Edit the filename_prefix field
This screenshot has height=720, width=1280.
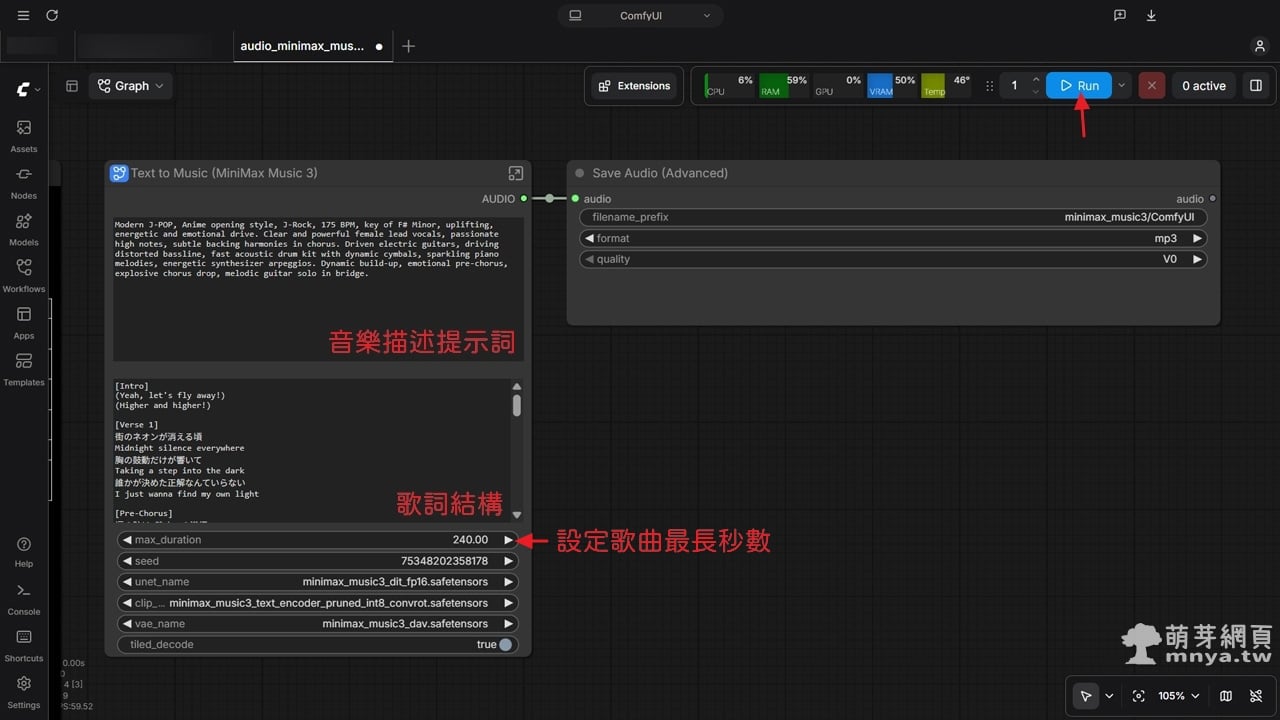coord(893,217)
